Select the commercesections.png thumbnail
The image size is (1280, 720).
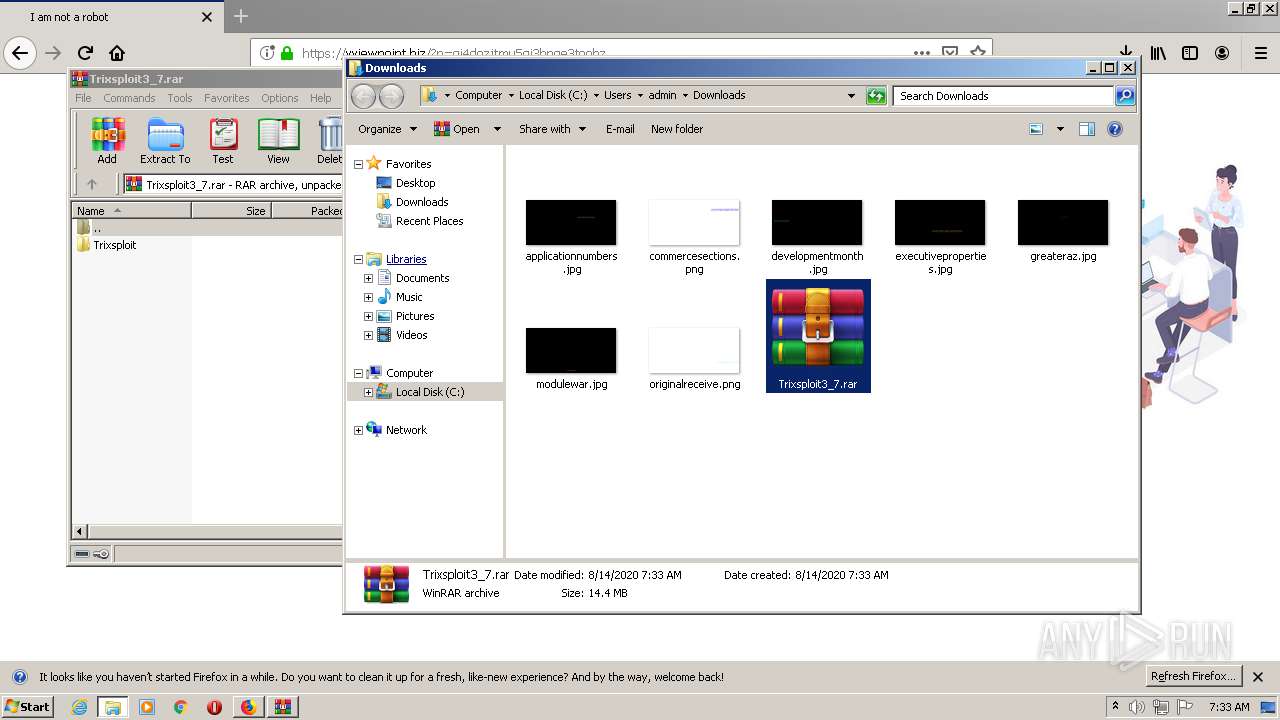[694, 222]
